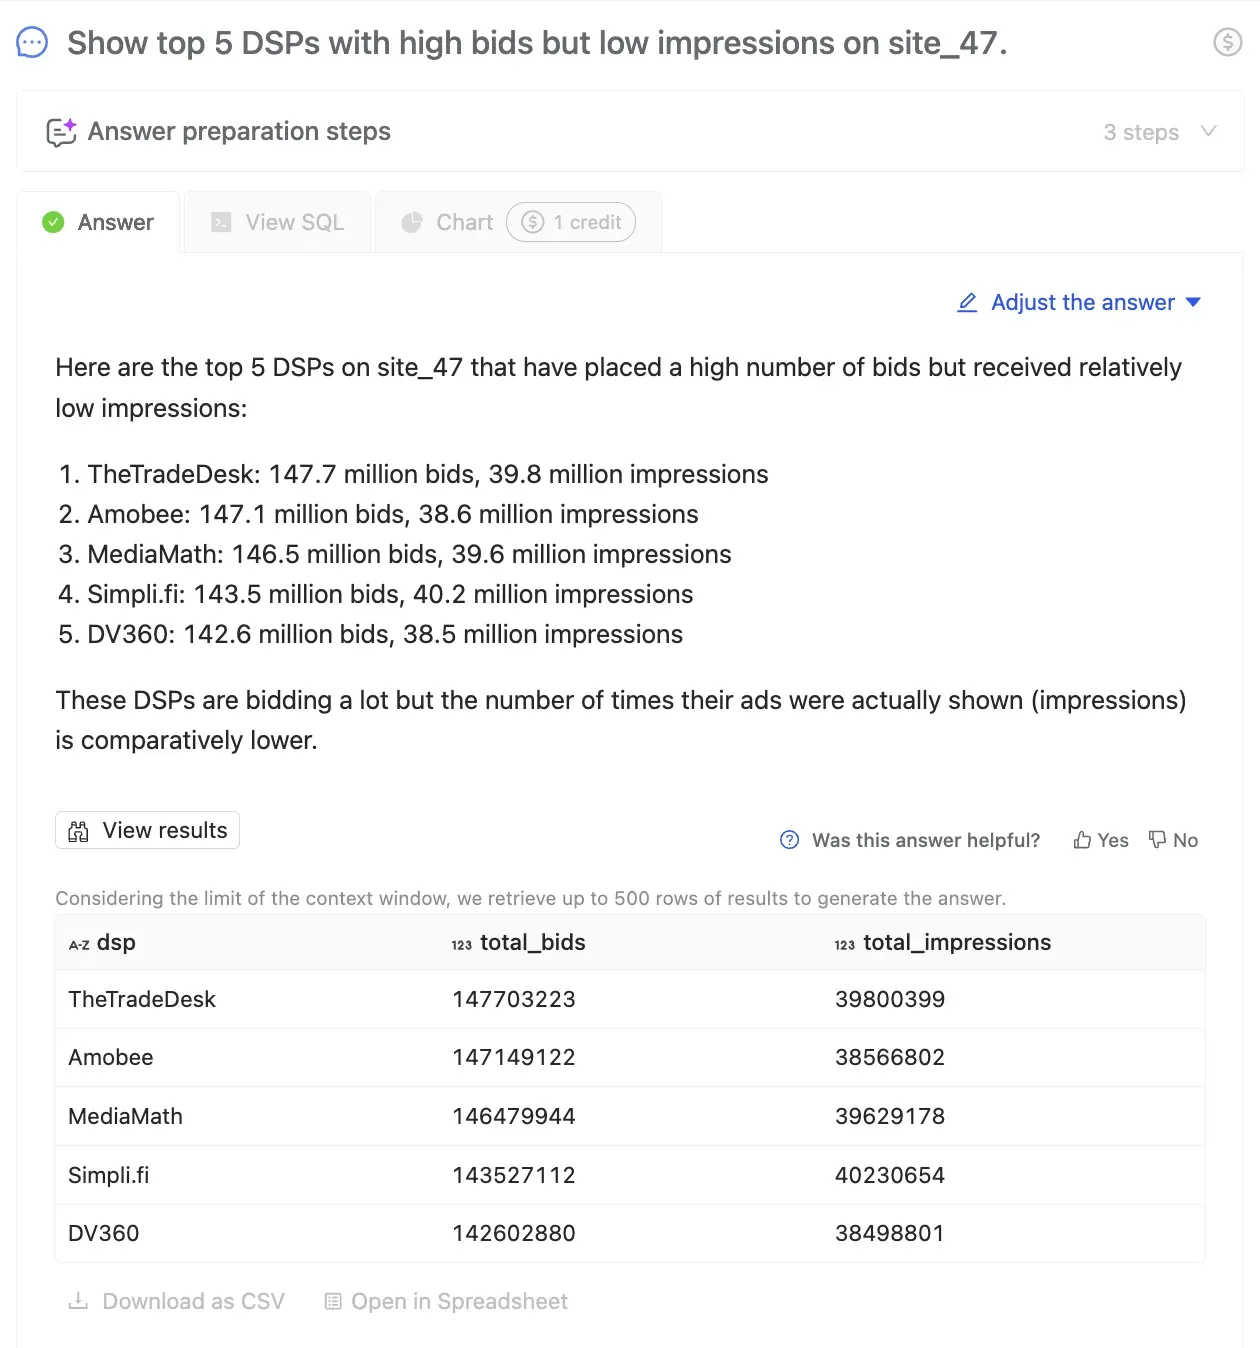Expand the Answer preparation steps section
This screenshot has width=1260, height=1348.
[x=239, y=132]
